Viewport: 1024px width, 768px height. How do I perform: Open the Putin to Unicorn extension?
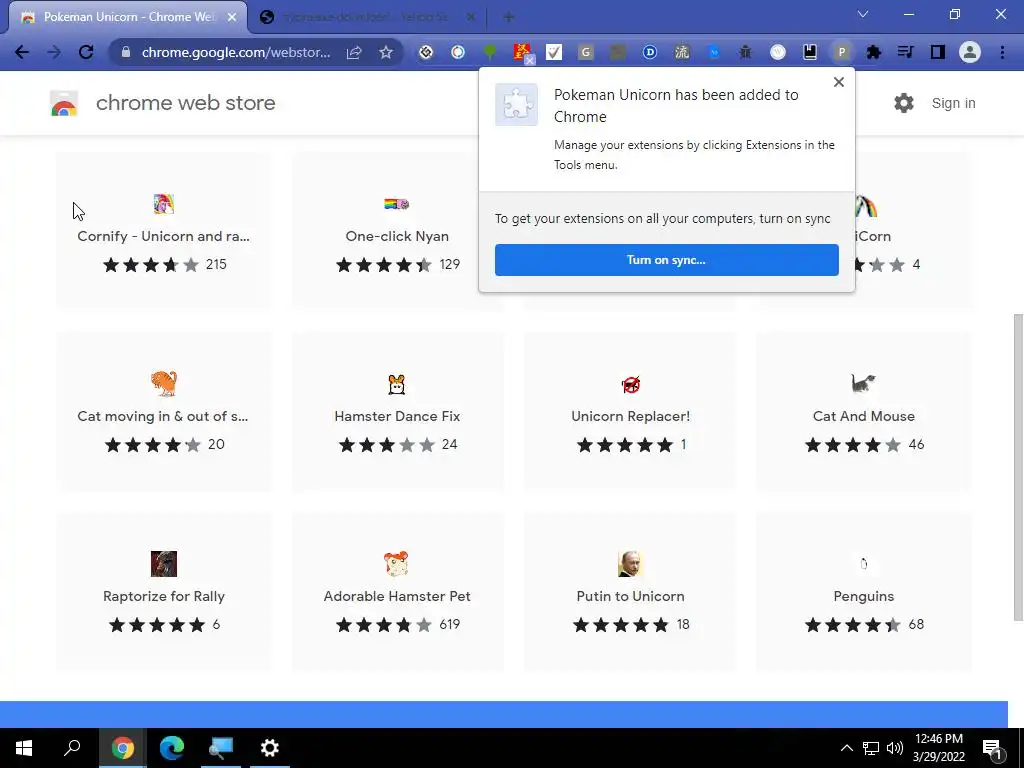[x=630, y=590]
